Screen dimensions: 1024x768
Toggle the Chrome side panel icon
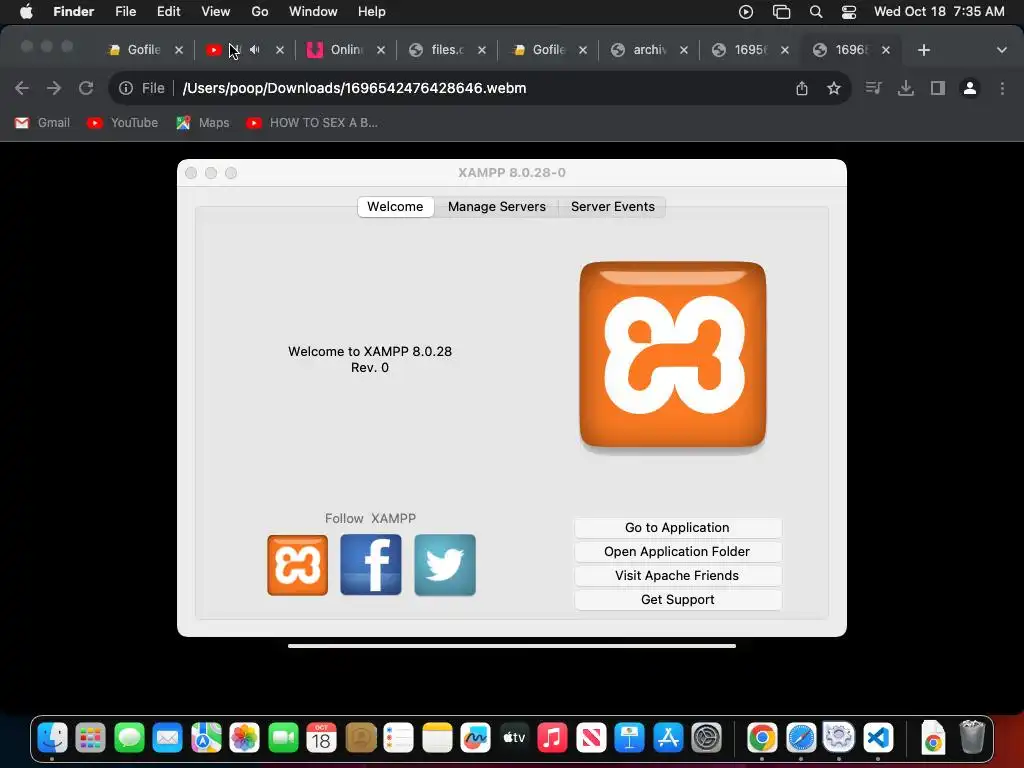(938, 88)
